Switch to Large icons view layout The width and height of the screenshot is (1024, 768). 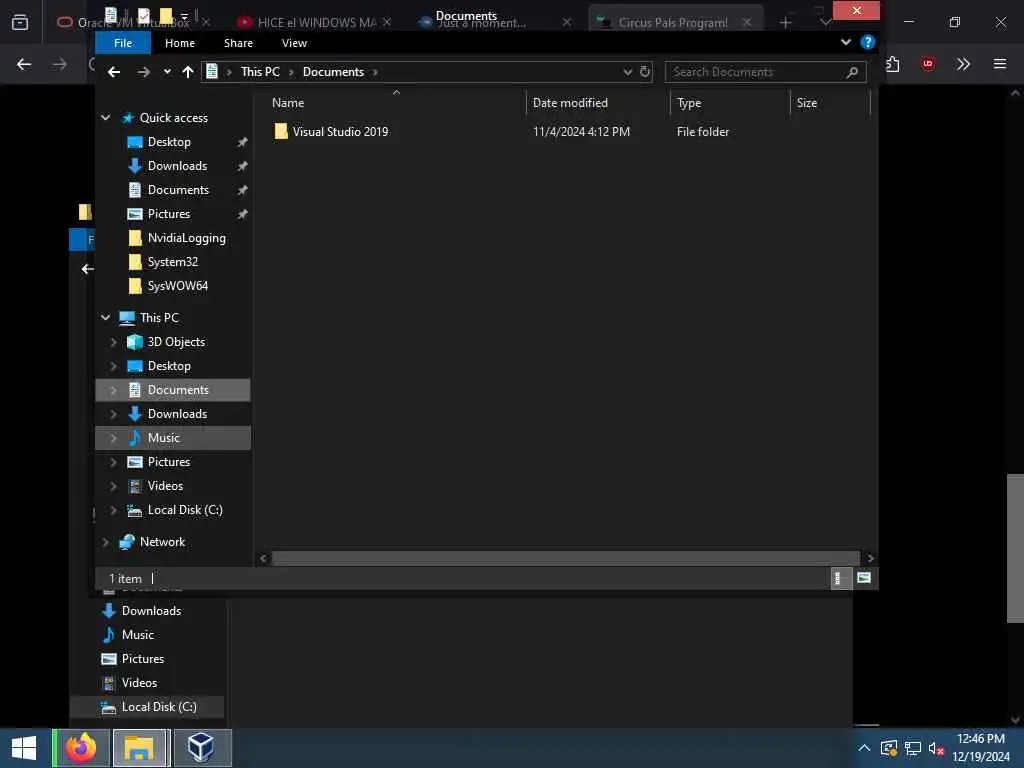pos(863,578)
